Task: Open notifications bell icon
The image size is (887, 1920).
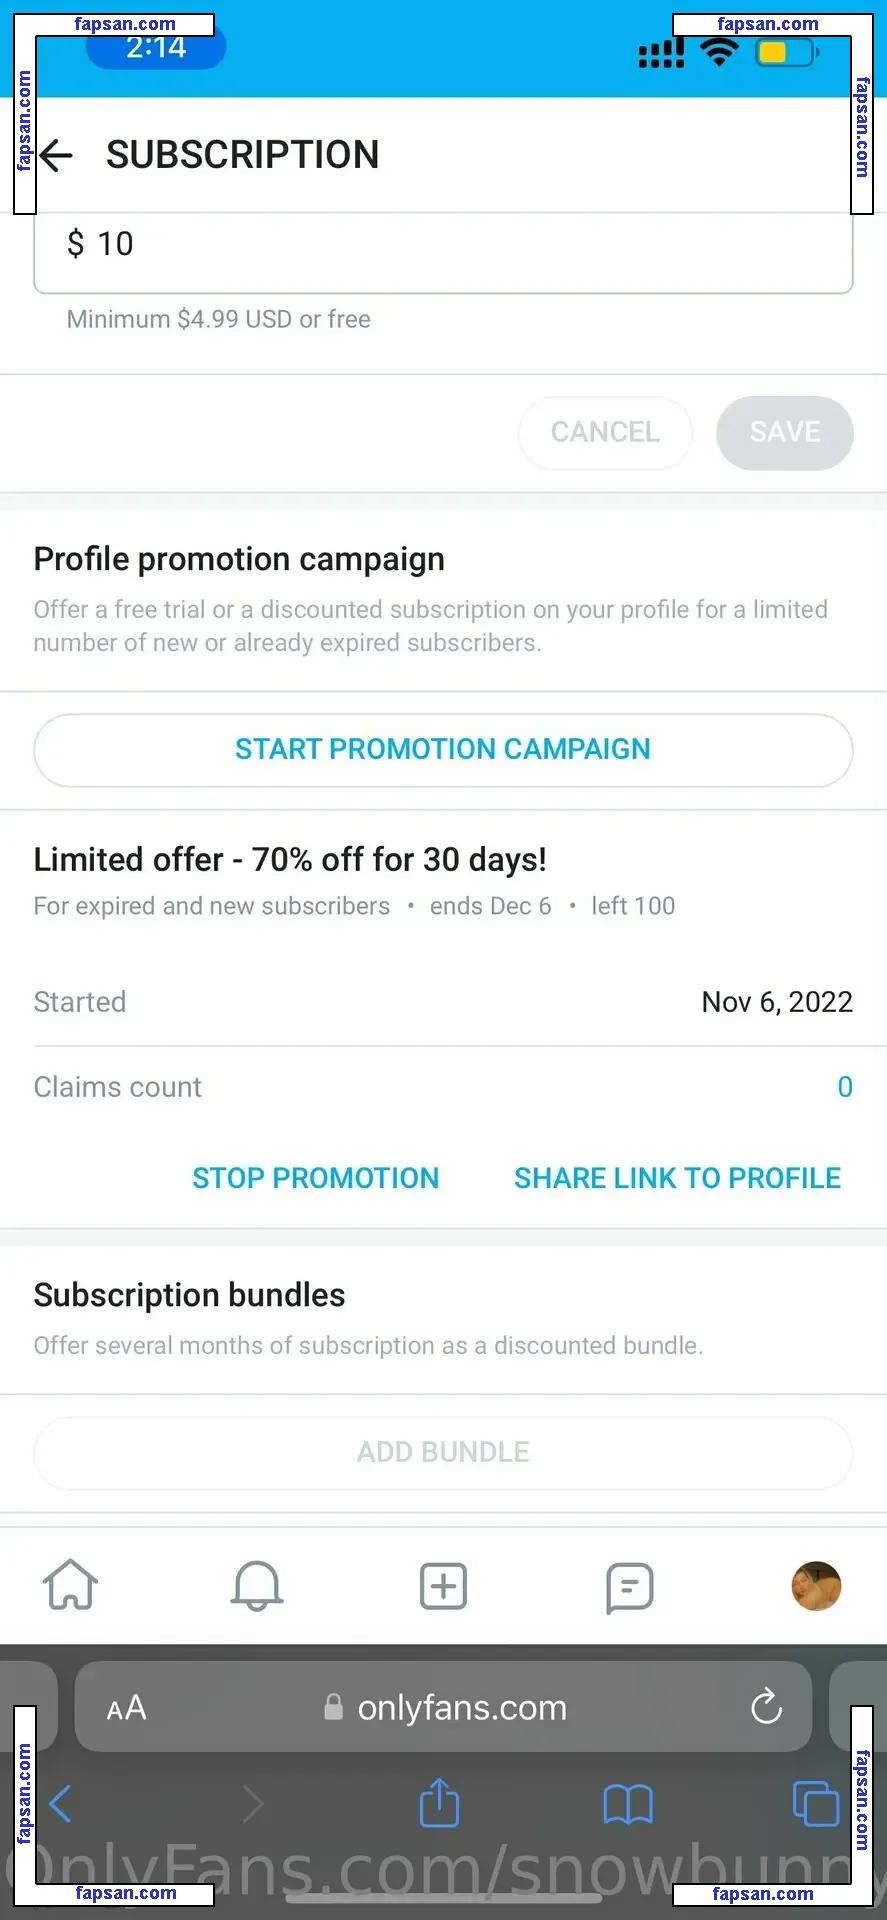Action: coord(257,1585)
